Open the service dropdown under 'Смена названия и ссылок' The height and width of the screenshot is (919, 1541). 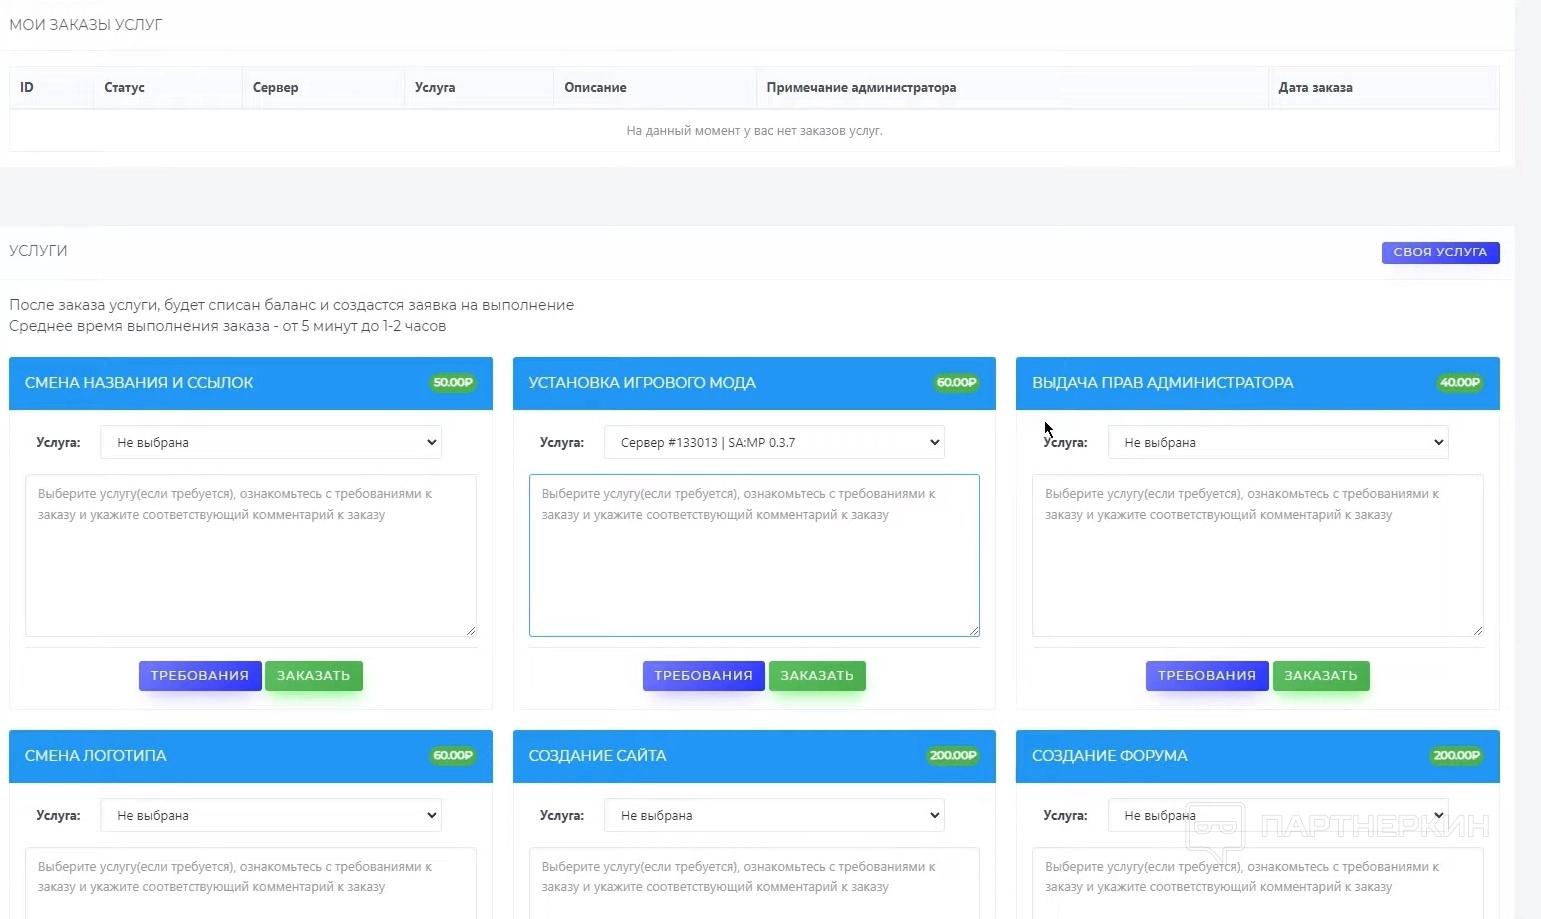coord(270,442)
